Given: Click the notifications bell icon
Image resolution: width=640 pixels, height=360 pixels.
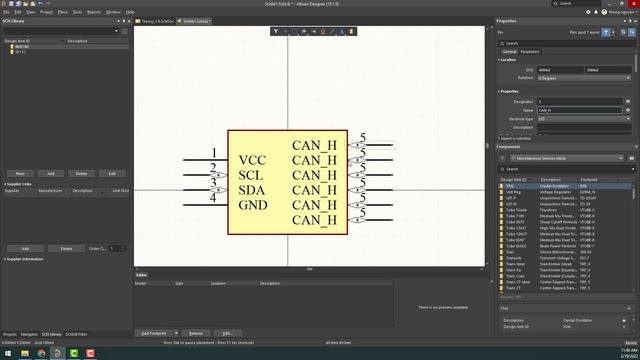Looking at the screenshot, I should pos(596,12).
